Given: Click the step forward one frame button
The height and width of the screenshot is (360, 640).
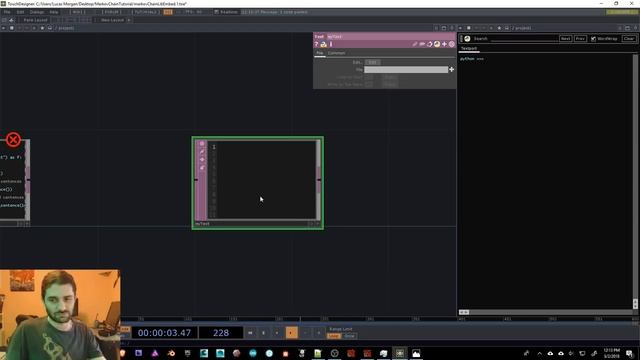Looking at the screenshot, I should click(x=318, y=333).
